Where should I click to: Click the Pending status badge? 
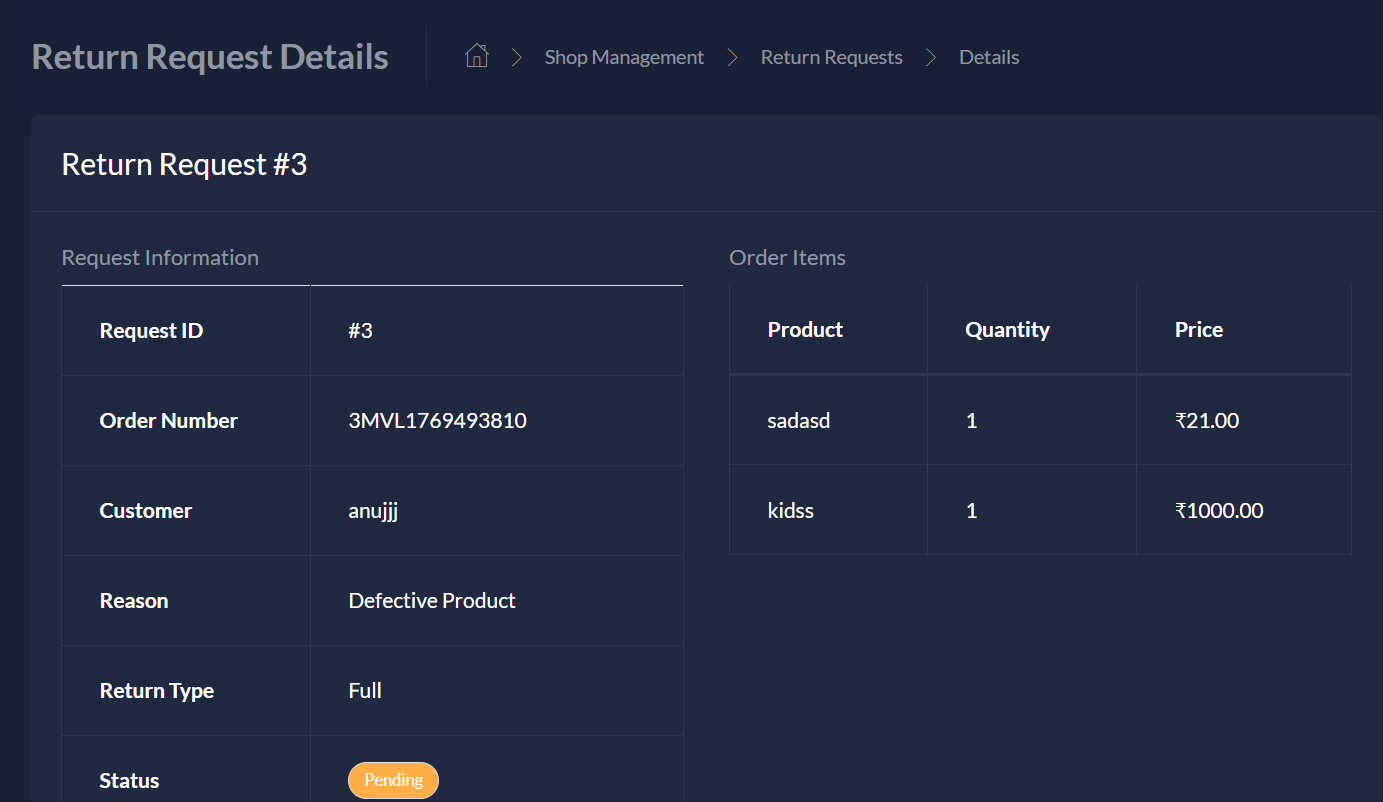[x=393, y=780]
